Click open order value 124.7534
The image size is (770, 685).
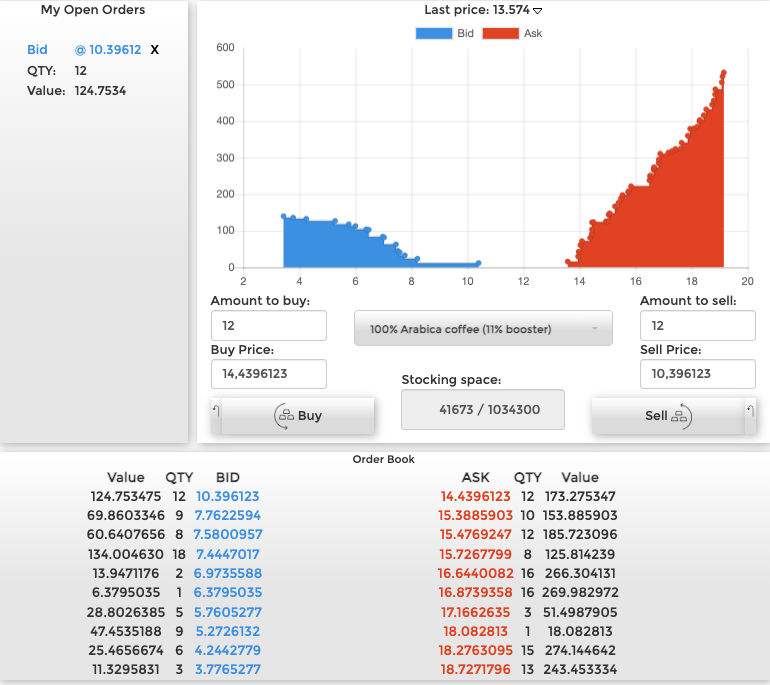coord(100,91)
